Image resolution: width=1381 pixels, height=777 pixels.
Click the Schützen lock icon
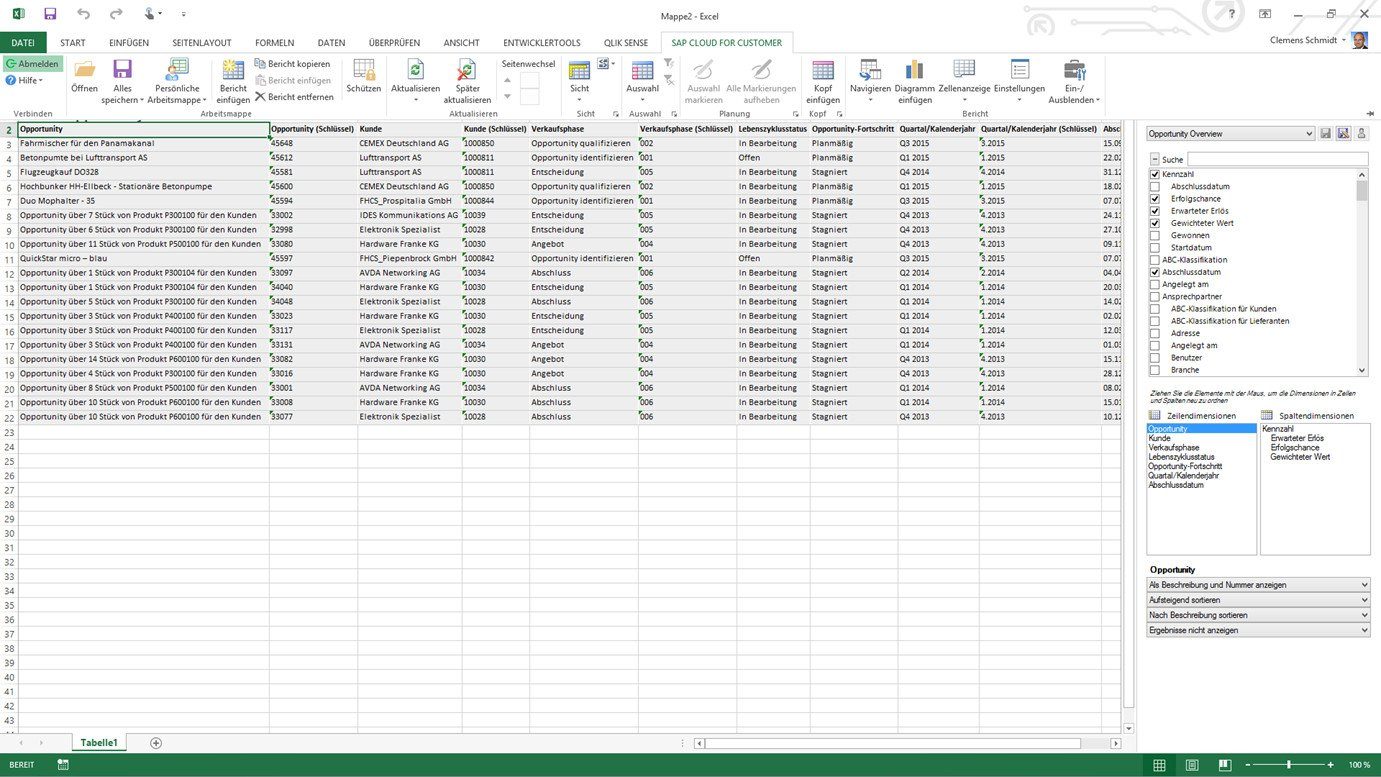tap(363, 70)
